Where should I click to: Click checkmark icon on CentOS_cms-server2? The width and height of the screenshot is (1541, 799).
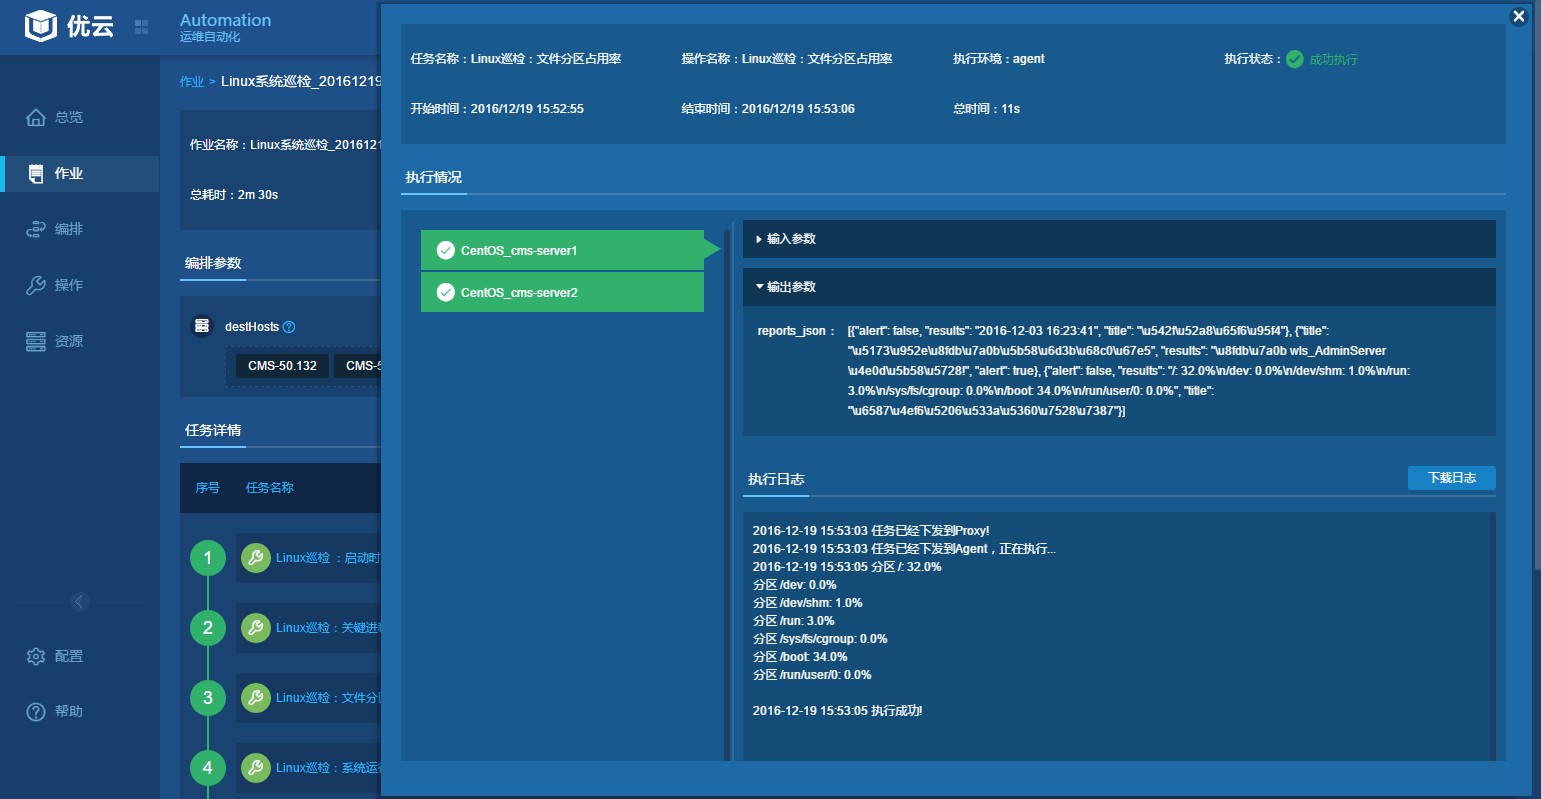[446, 292]
